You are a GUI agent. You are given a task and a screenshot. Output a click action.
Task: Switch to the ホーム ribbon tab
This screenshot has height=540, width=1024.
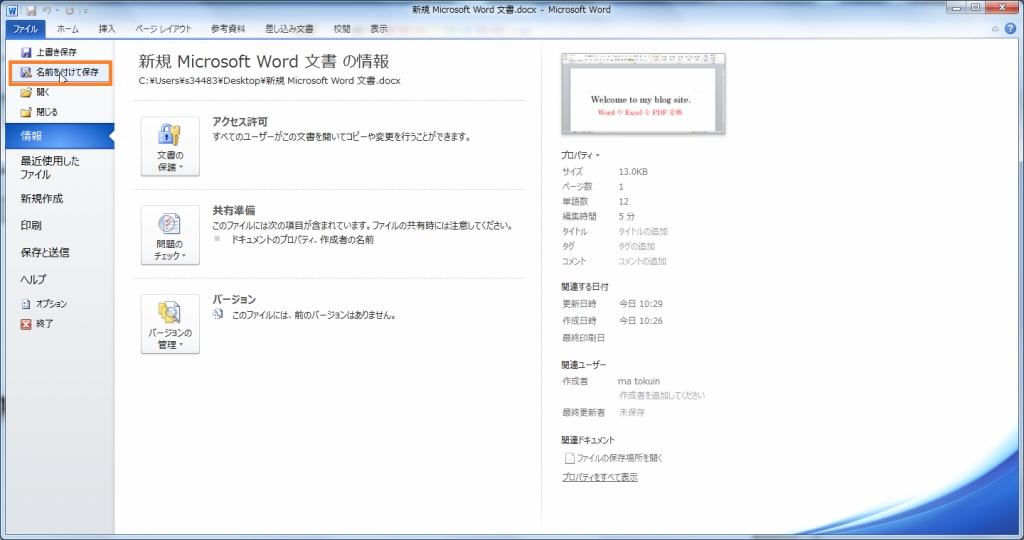(x=67, y=29)
